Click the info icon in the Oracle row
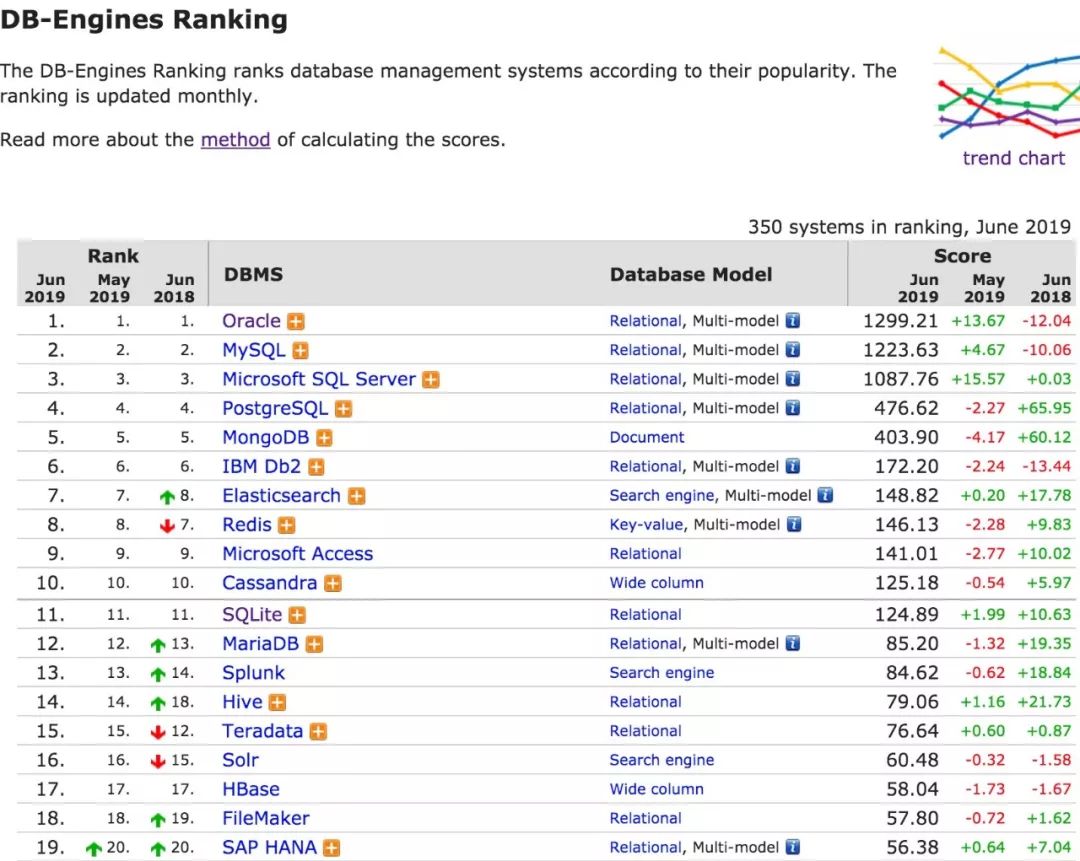The image size is (1080, 861). point(793,321)
